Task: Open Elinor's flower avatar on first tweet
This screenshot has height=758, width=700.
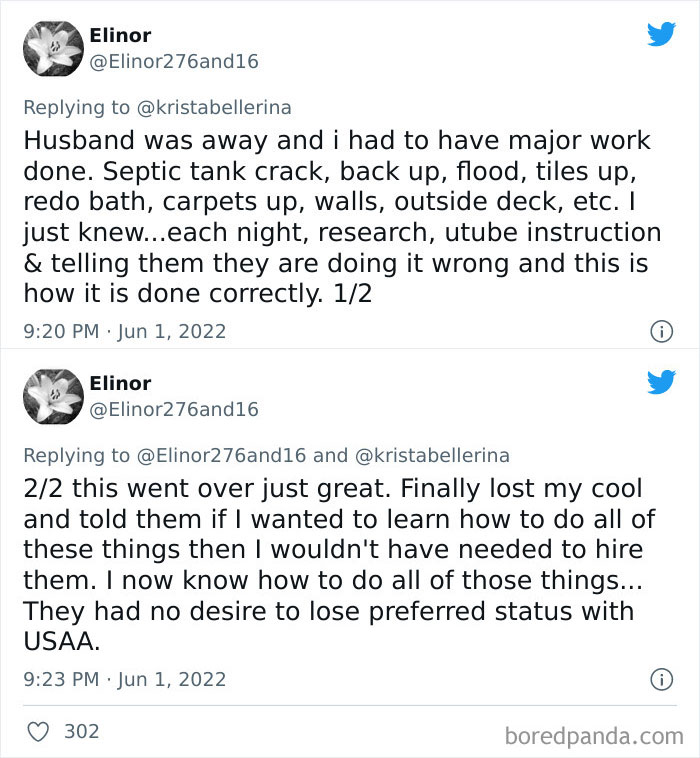Action: click(x=52, y=50)
